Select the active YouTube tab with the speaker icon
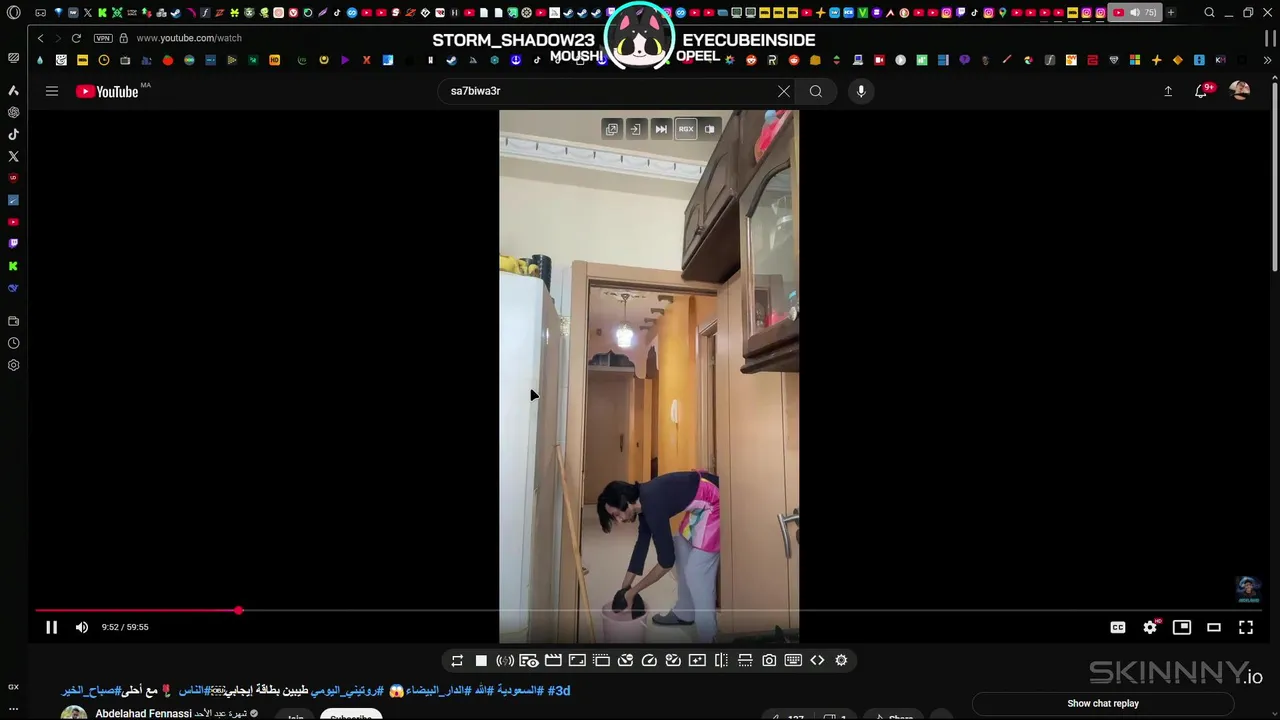This screenshot has width=1280, height=720. [x=1134, y=13]
